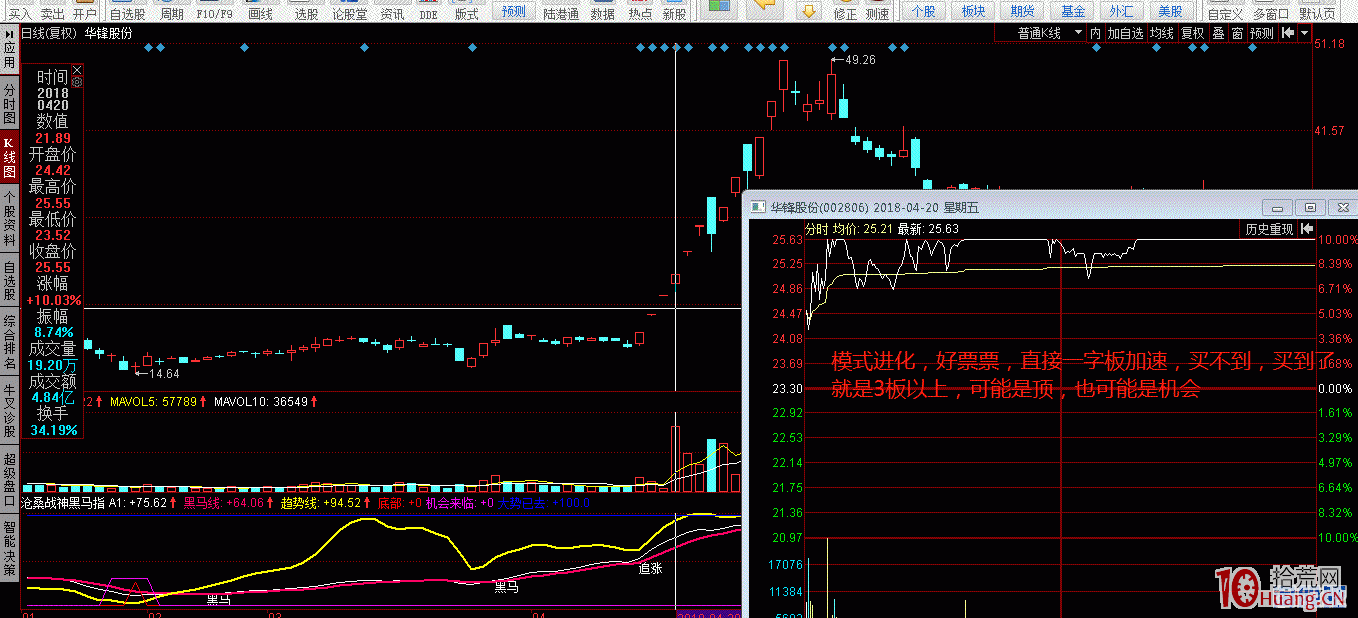Toggle the chart bar 预测 forecast button
Viewport: 1358px width, 618px height.
coord(1262,33)
